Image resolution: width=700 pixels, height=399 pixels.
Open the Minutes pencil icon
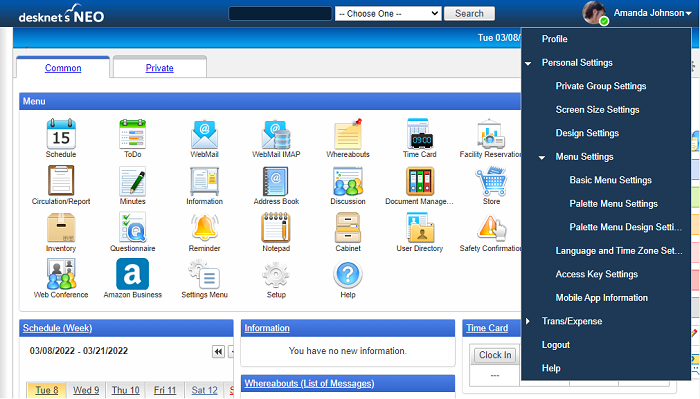pyautogui.click(x=133, y=181)
